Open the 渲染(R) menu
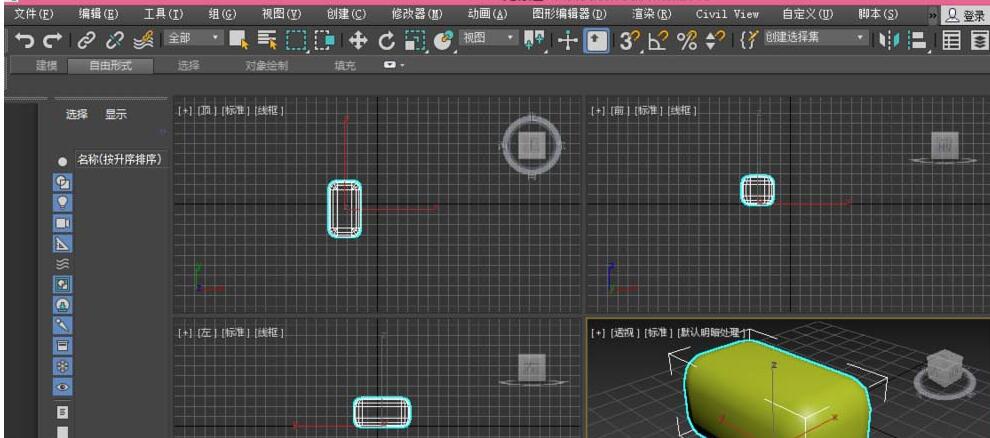990x438 pixels. (652, 14)
